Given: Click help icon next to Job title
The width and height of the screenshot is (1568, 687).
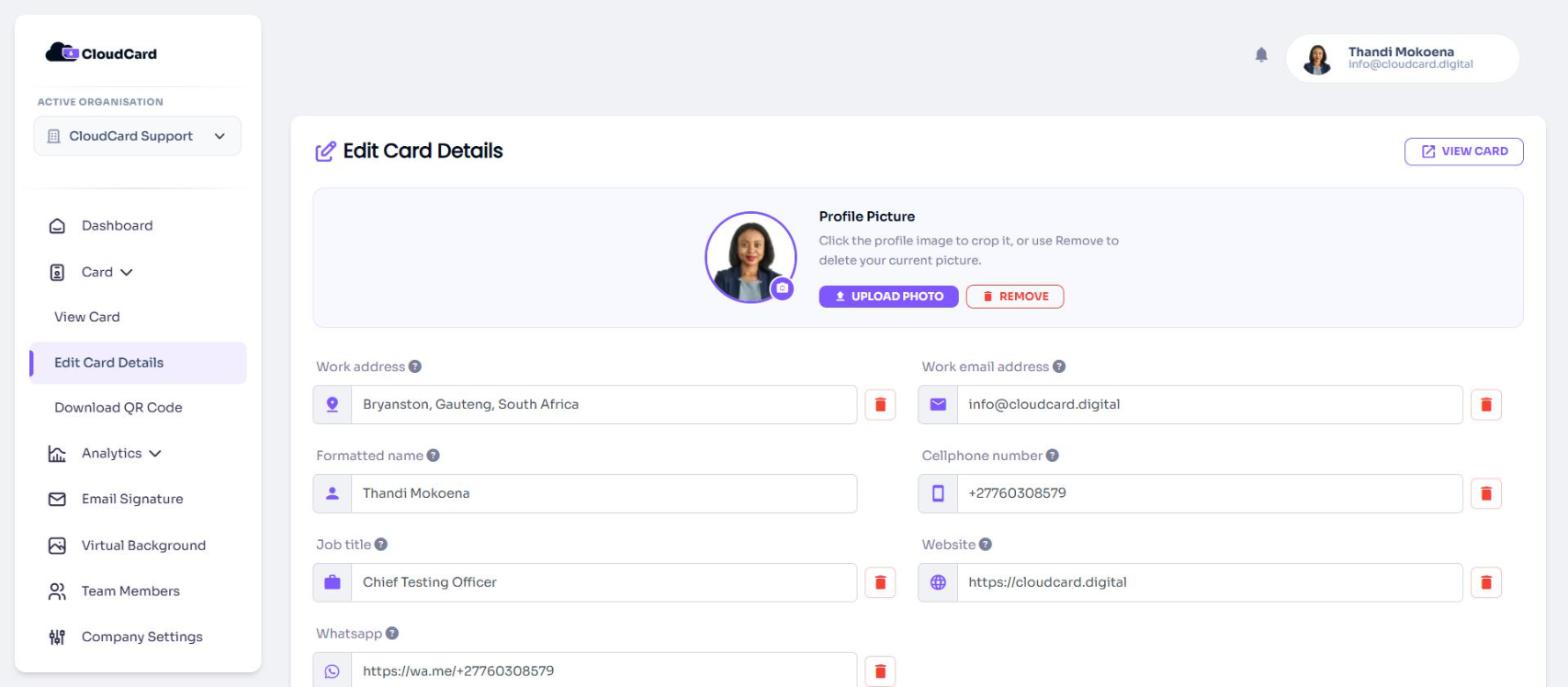Looking at the screenshot, I should point(381,545).
